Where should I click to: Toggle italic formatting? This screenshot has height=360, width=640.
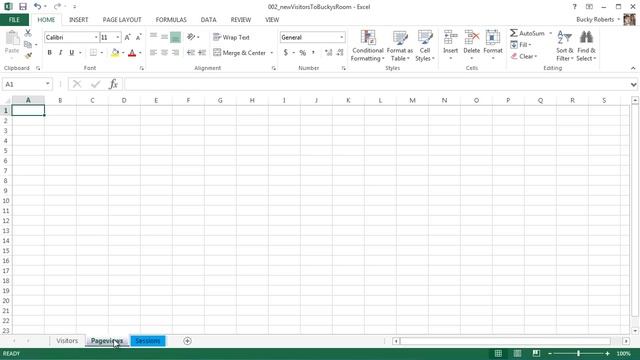point(60,53)
